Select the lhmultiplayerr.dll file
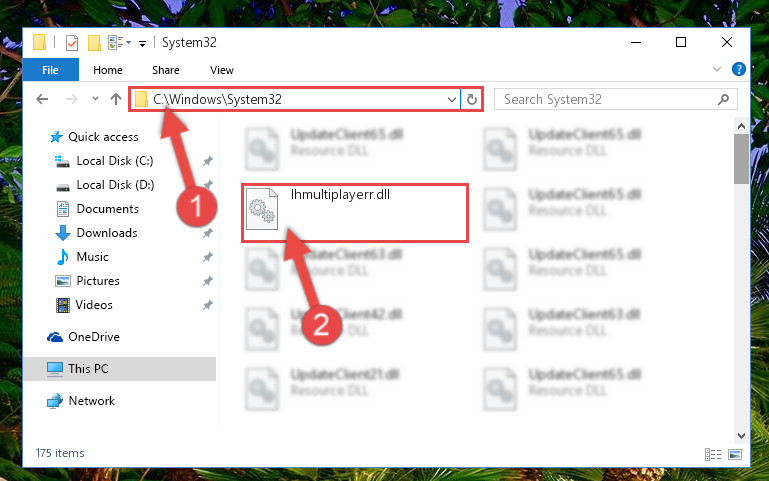 [x=355, y=213]
